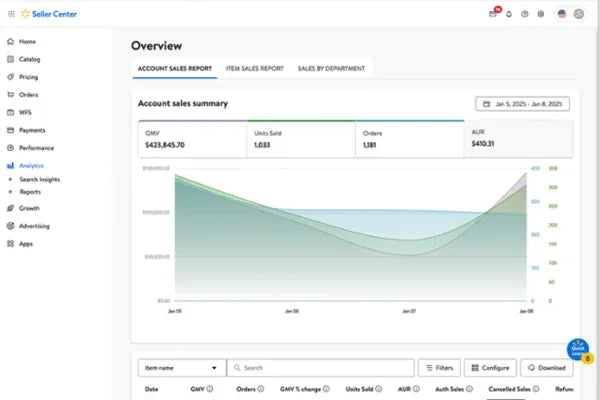Click the Growth icon in sidebar
Image resolution: width=600 pixels, height=400 pixels.
coord(10,208)
